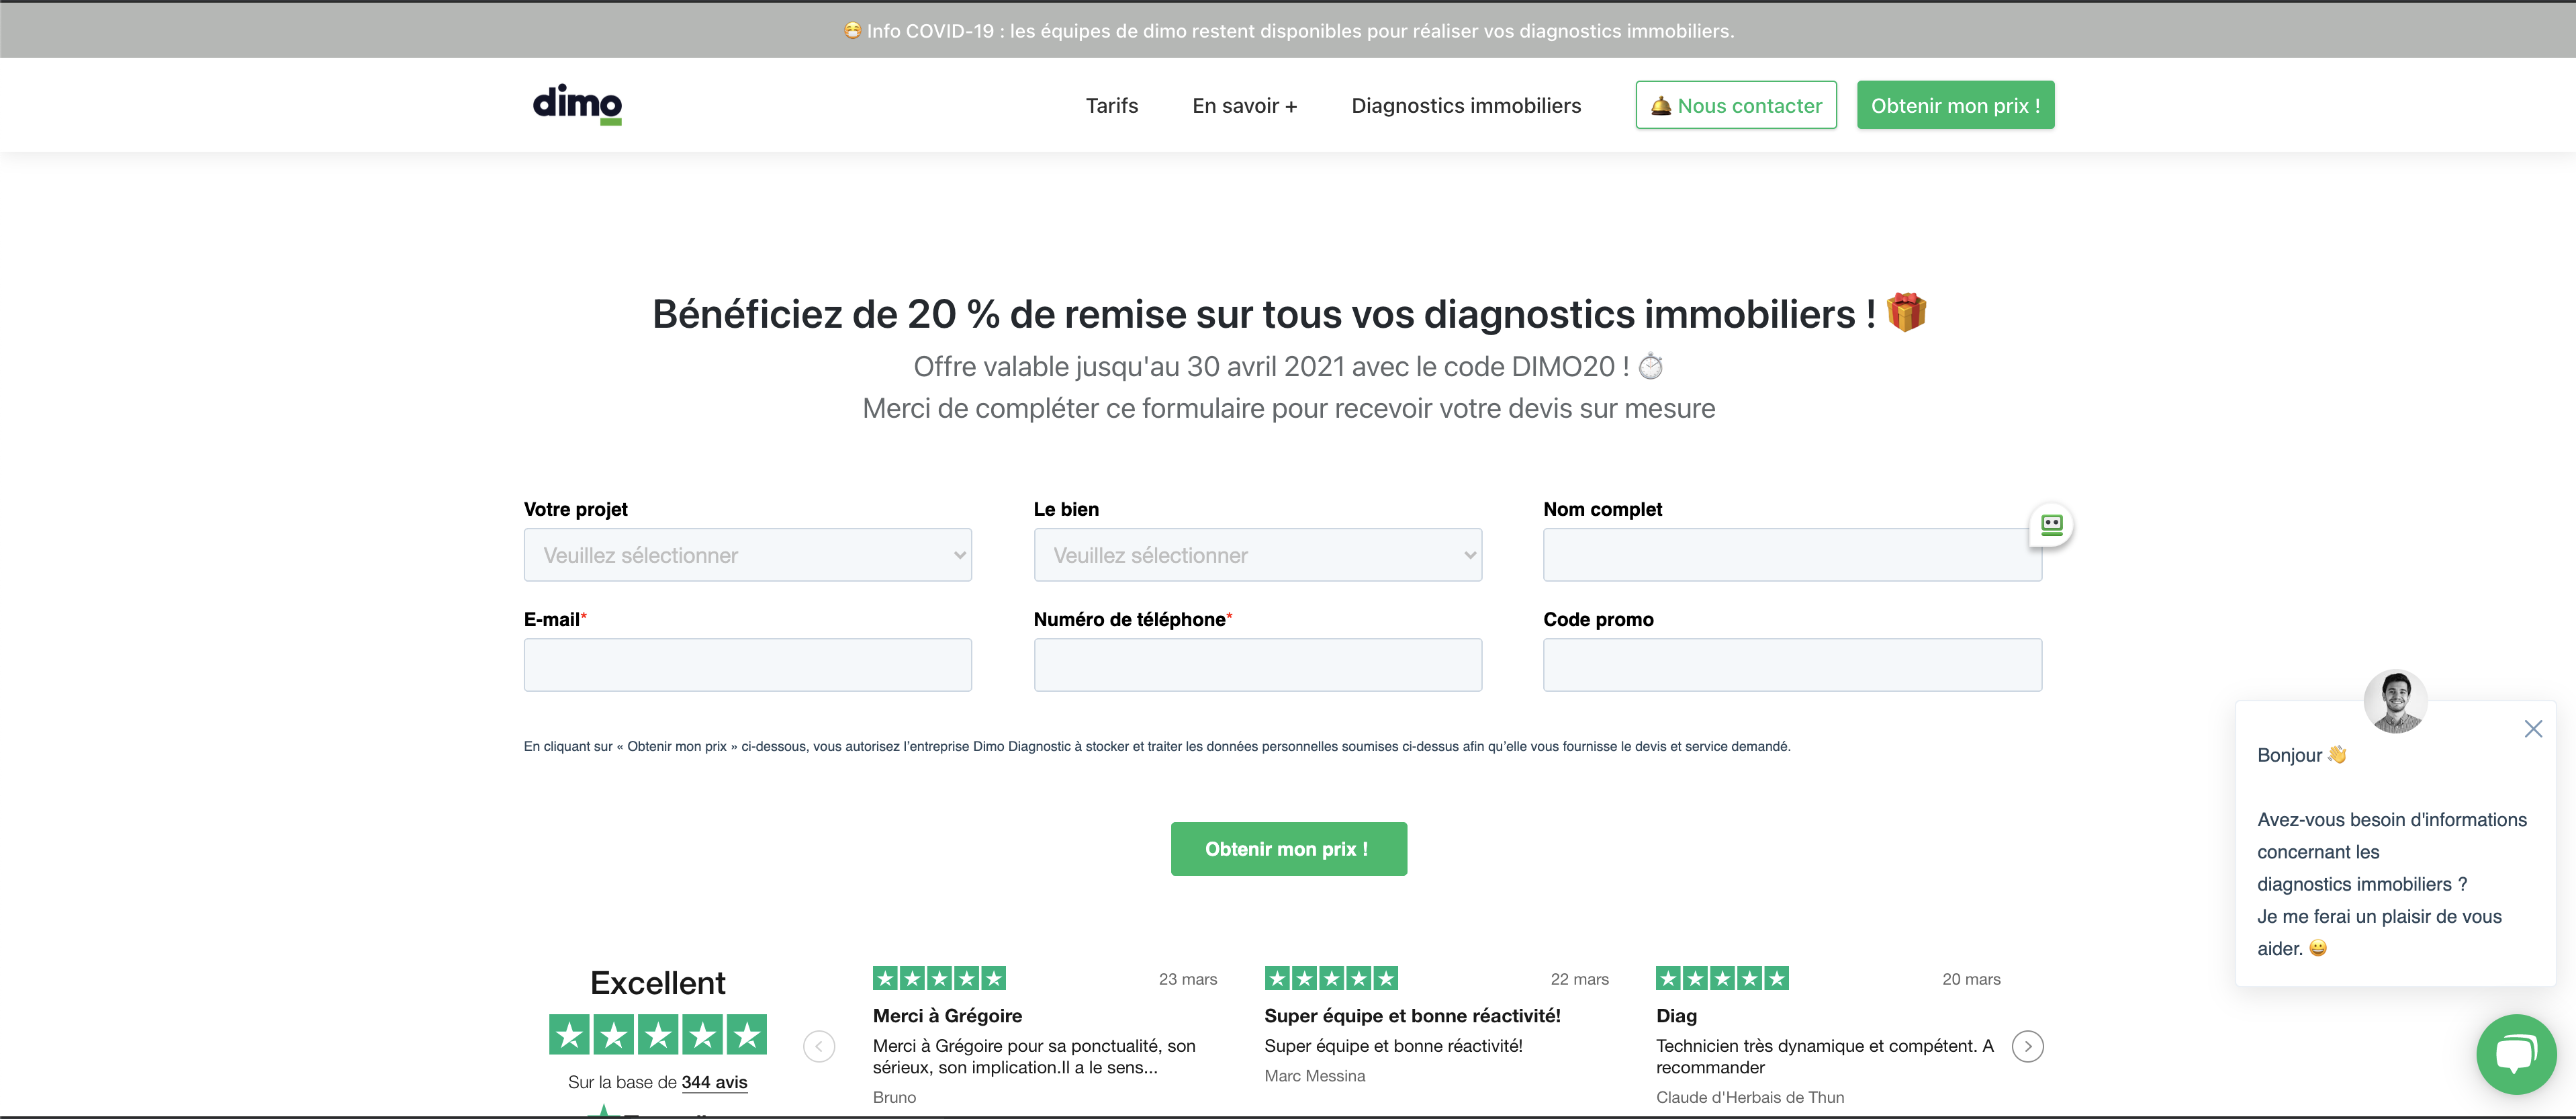Viewport: 2576px width, 1119px height.
Task: Click stars of the 23 mars review
Action: click(x=938, y=978)
